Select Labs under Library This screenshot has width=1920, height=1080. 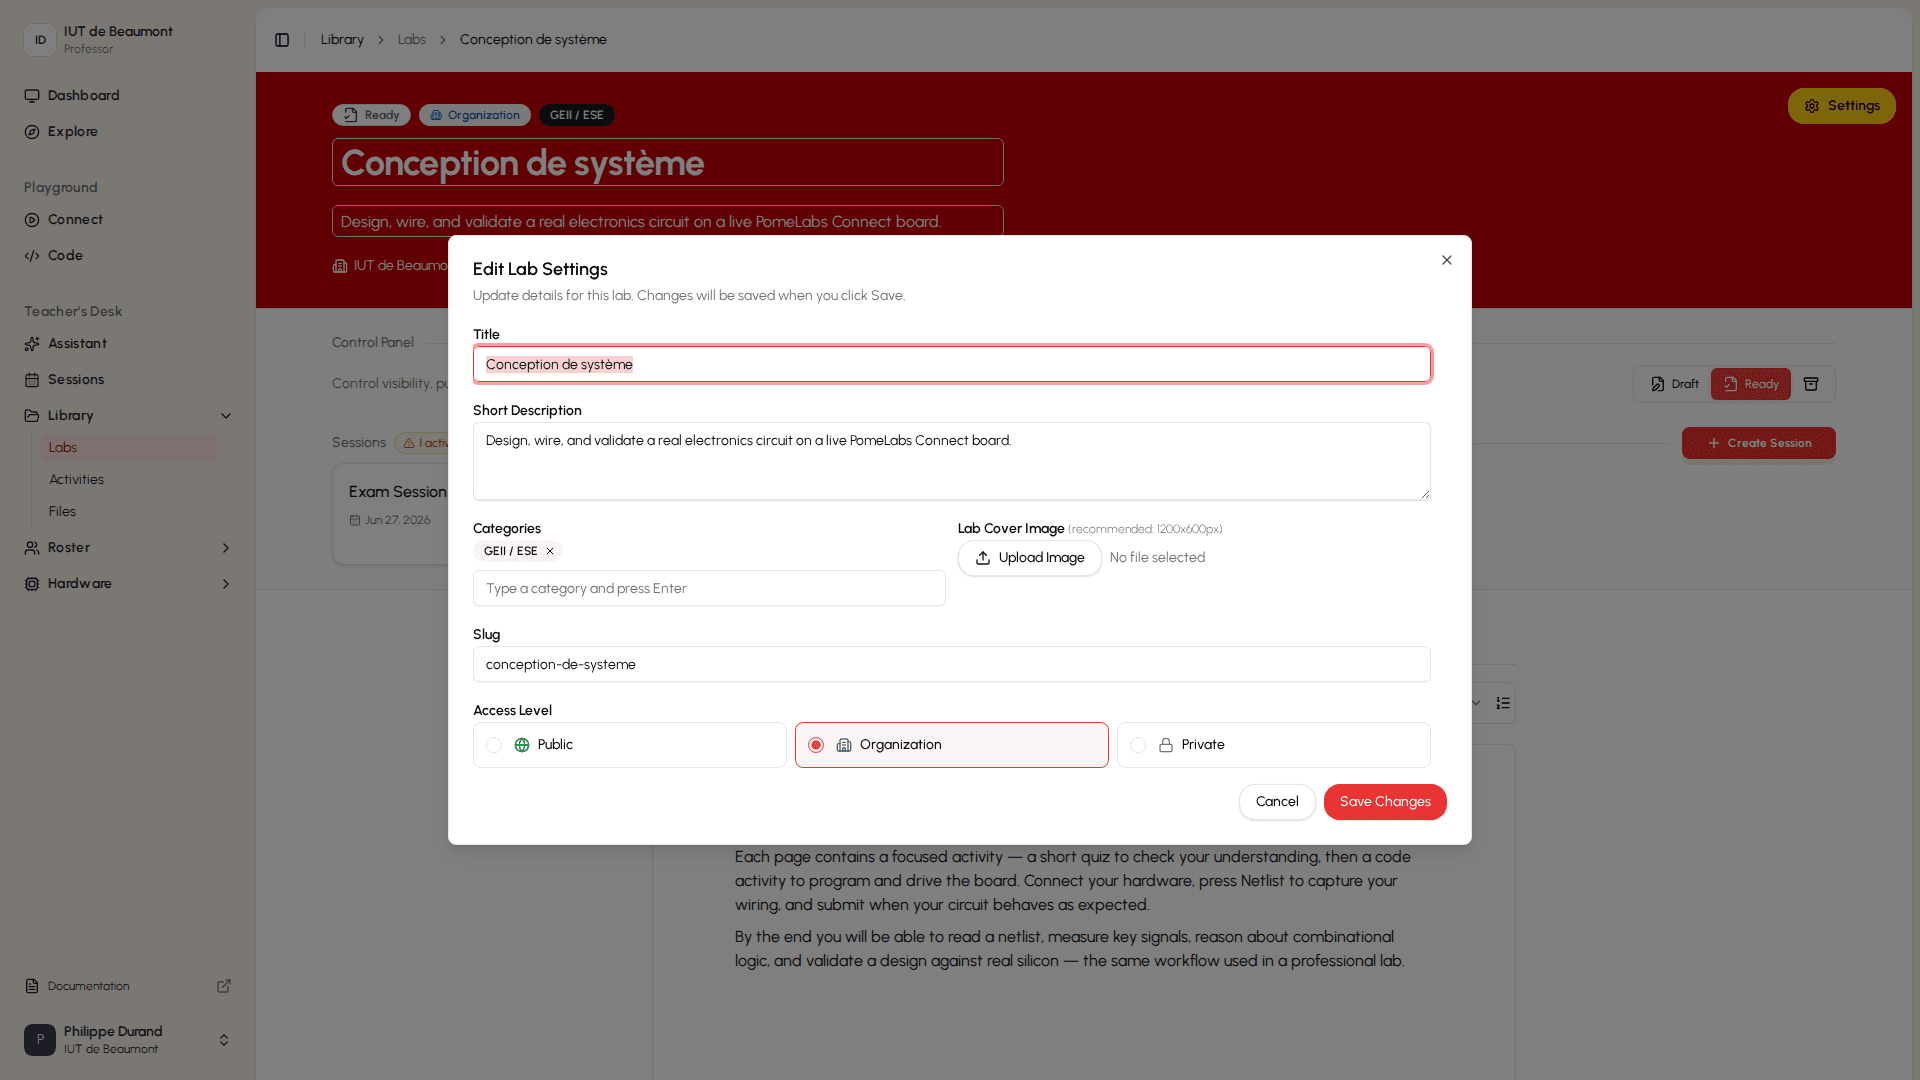pyautogui.click(x=128, y=448)
